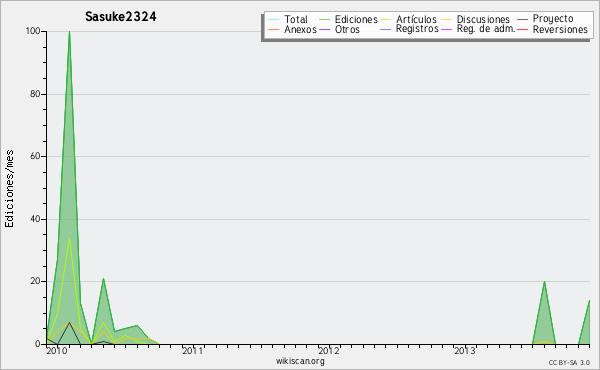600x370 pixels.
Task: Click the Otros legend entry
Action: pos(339,29)
